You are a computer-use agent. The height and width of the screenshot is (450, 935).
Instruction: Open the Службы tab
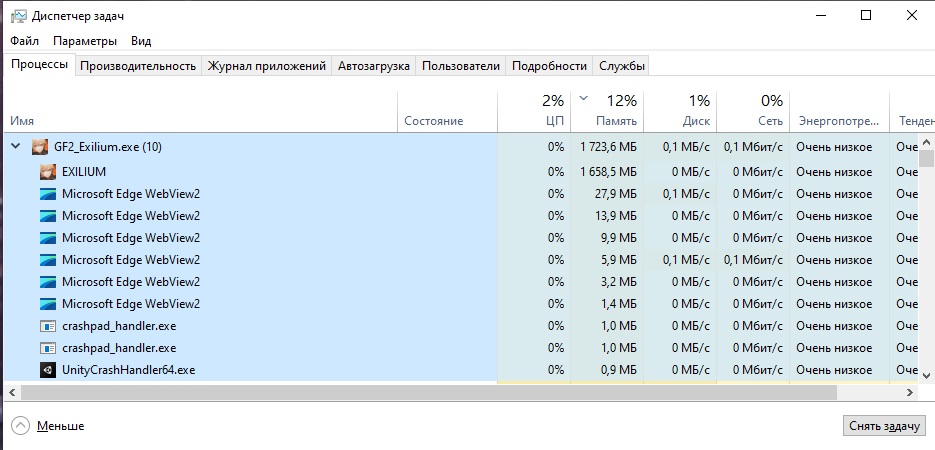622,66
